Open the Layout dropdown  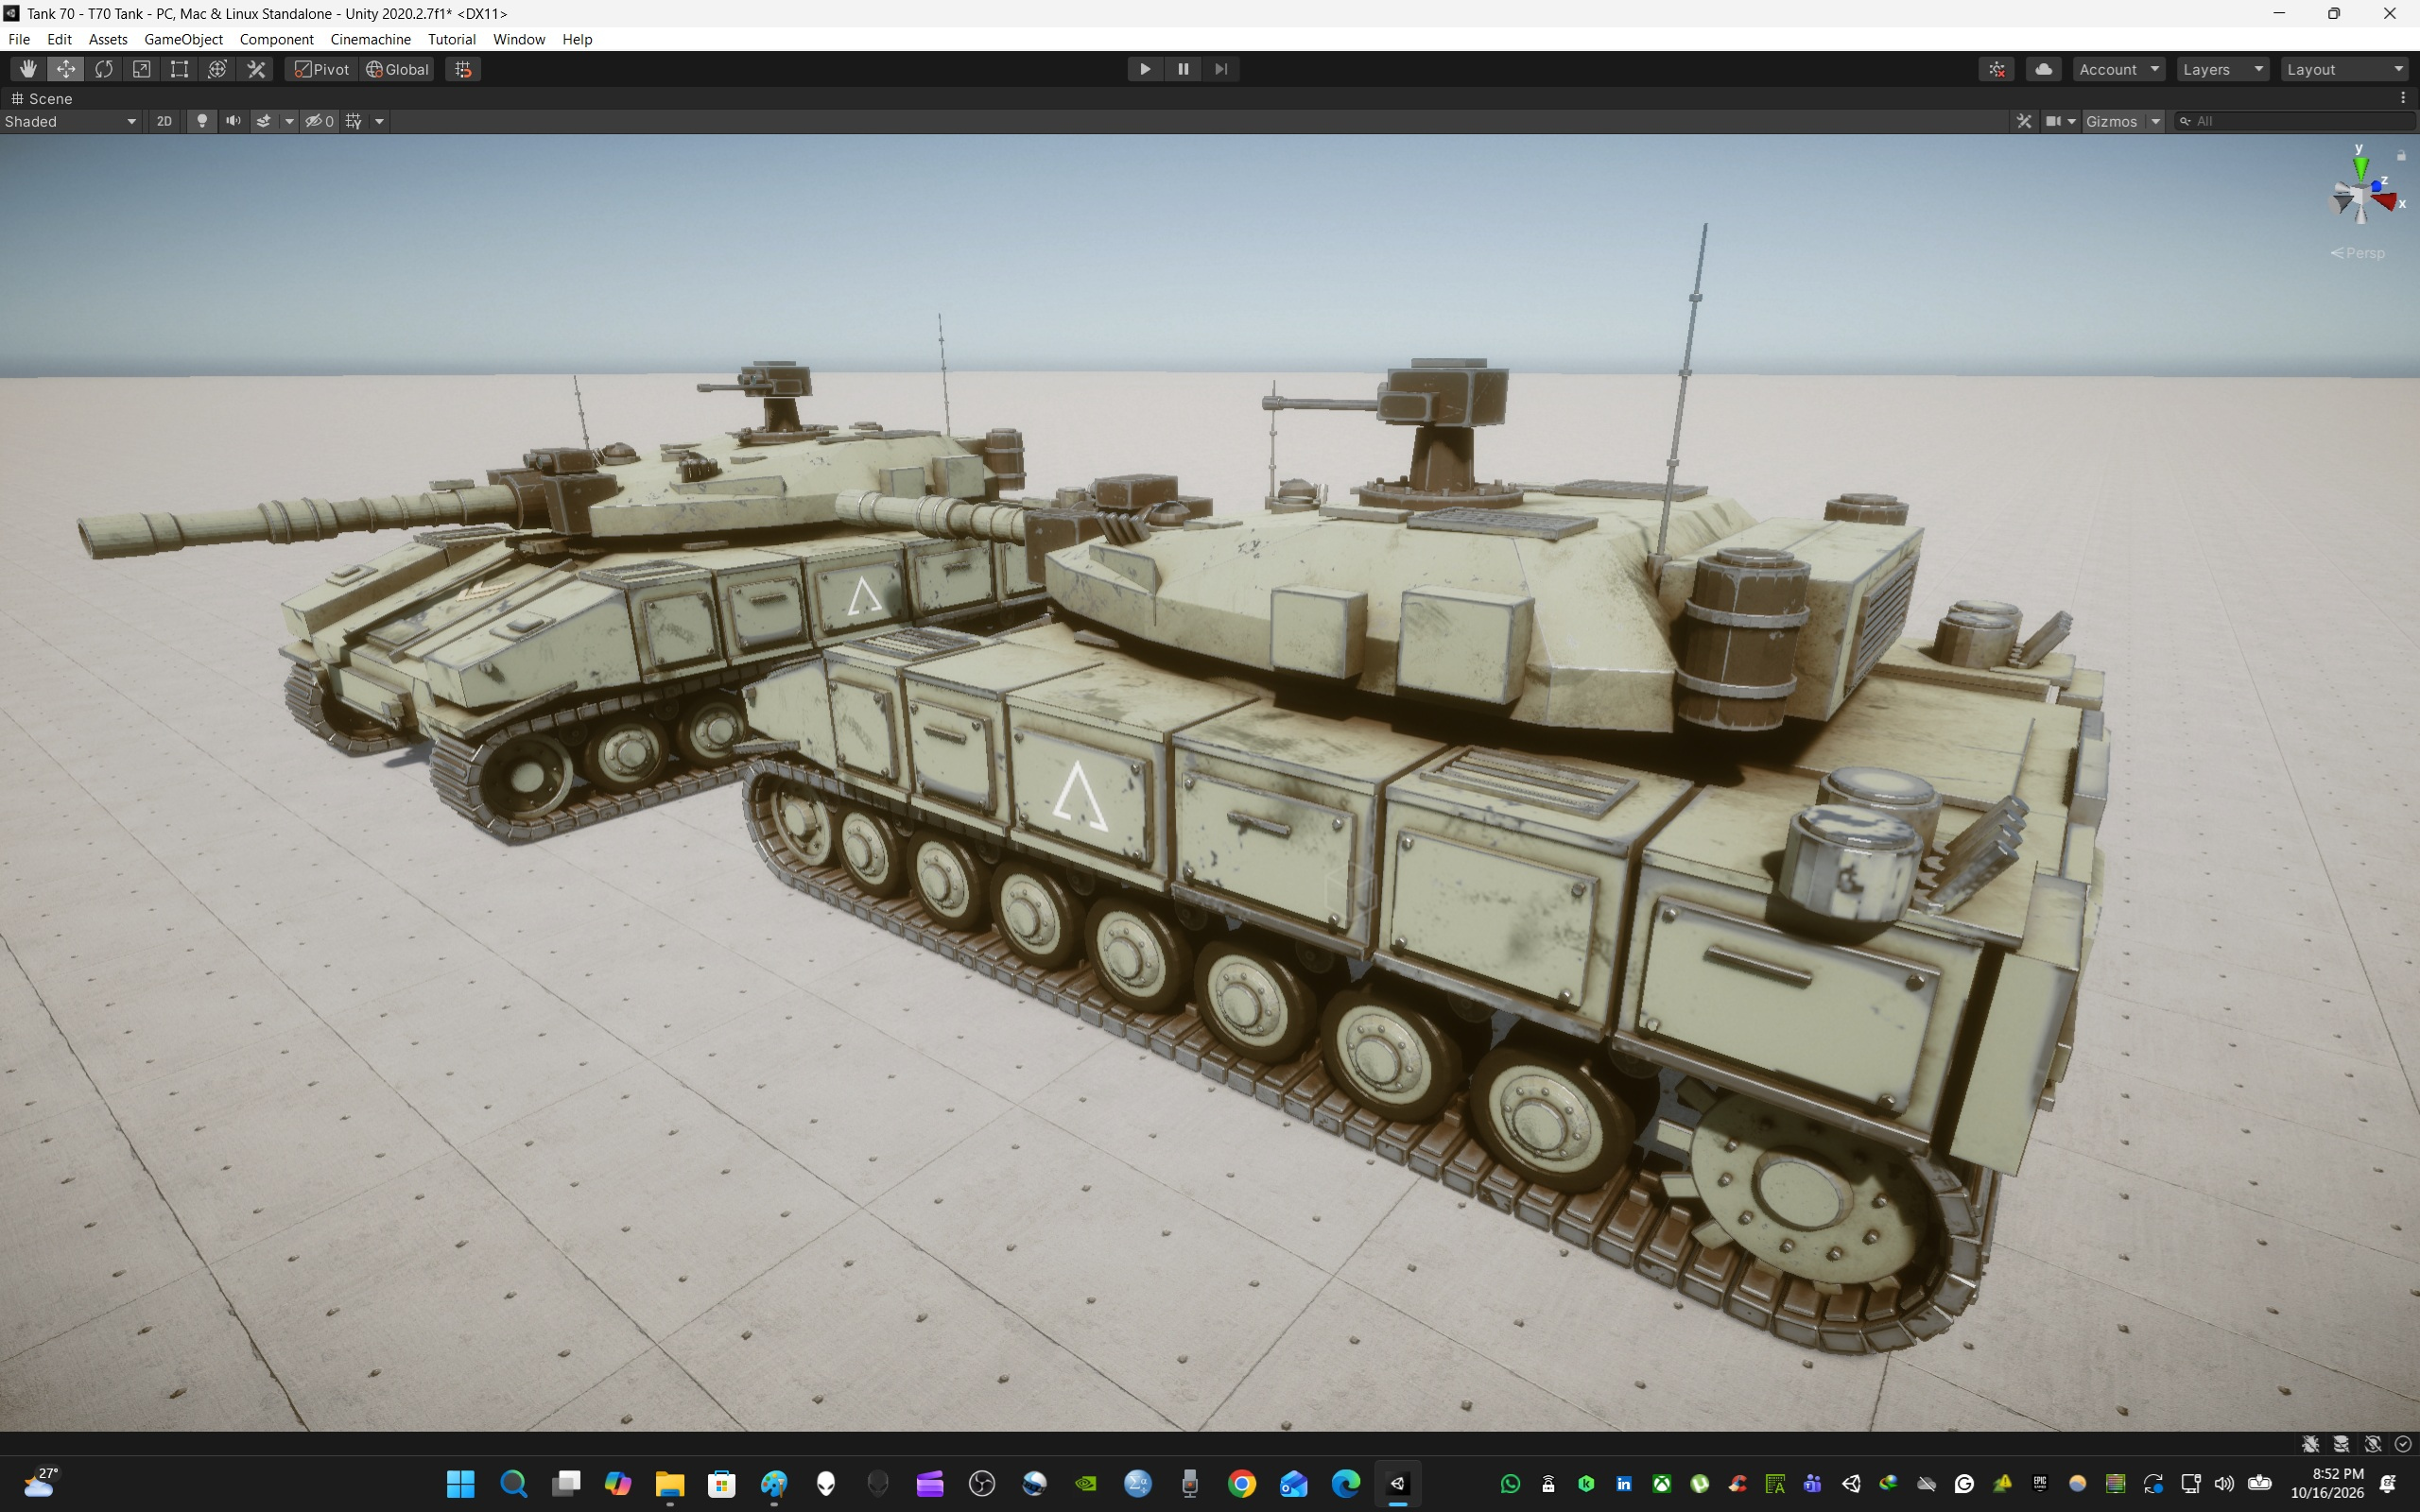point(2345,69)
